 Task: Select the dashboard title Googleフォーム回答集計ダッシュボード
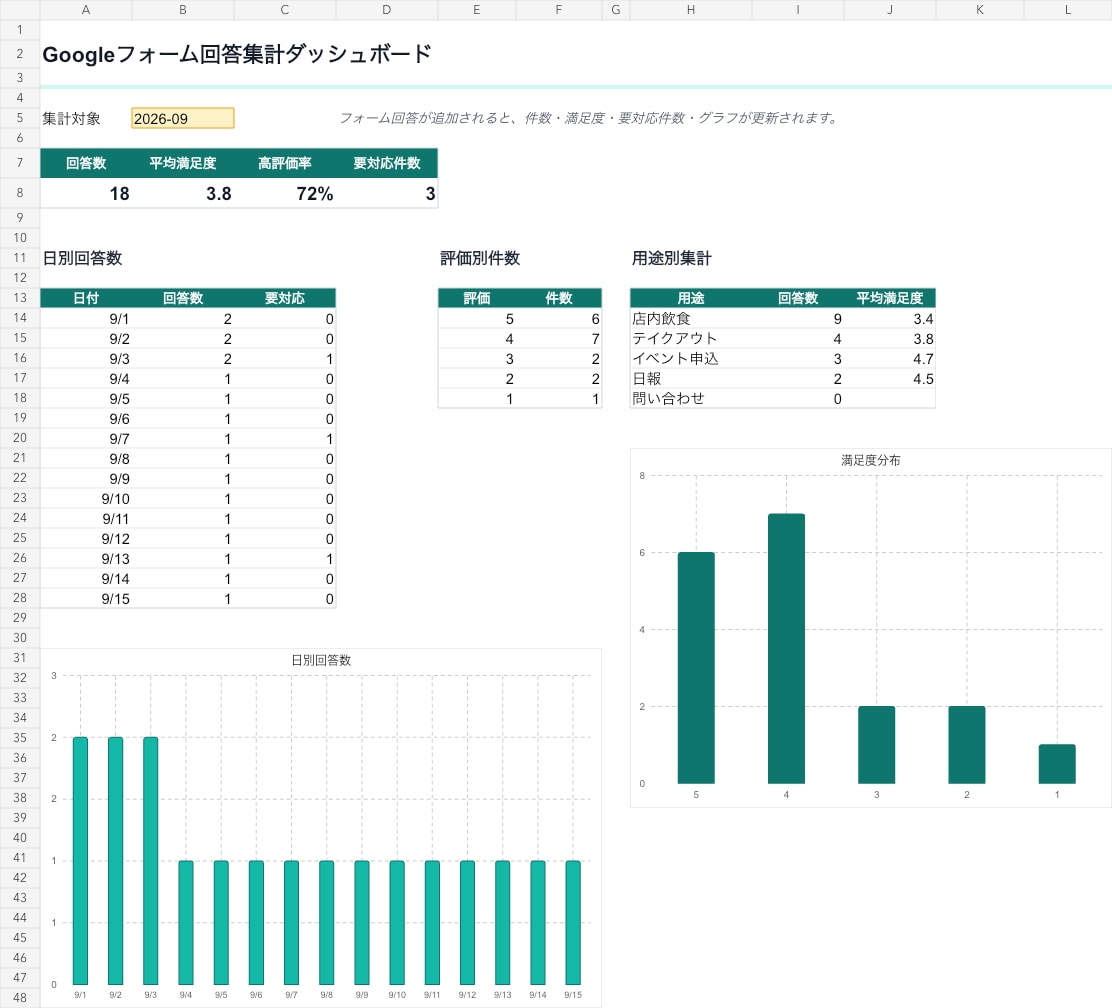pos(237,55)
